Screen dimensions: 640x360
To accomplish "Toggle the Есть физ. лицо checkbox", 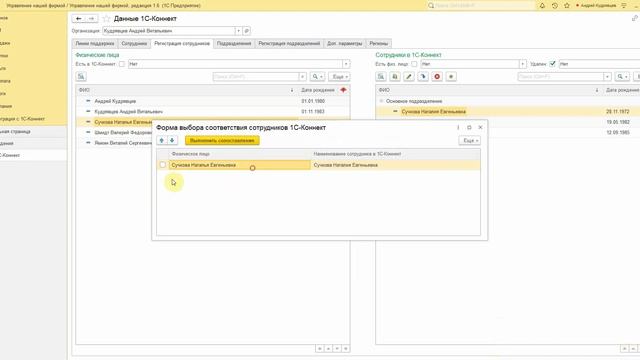I will coord(414,64).
